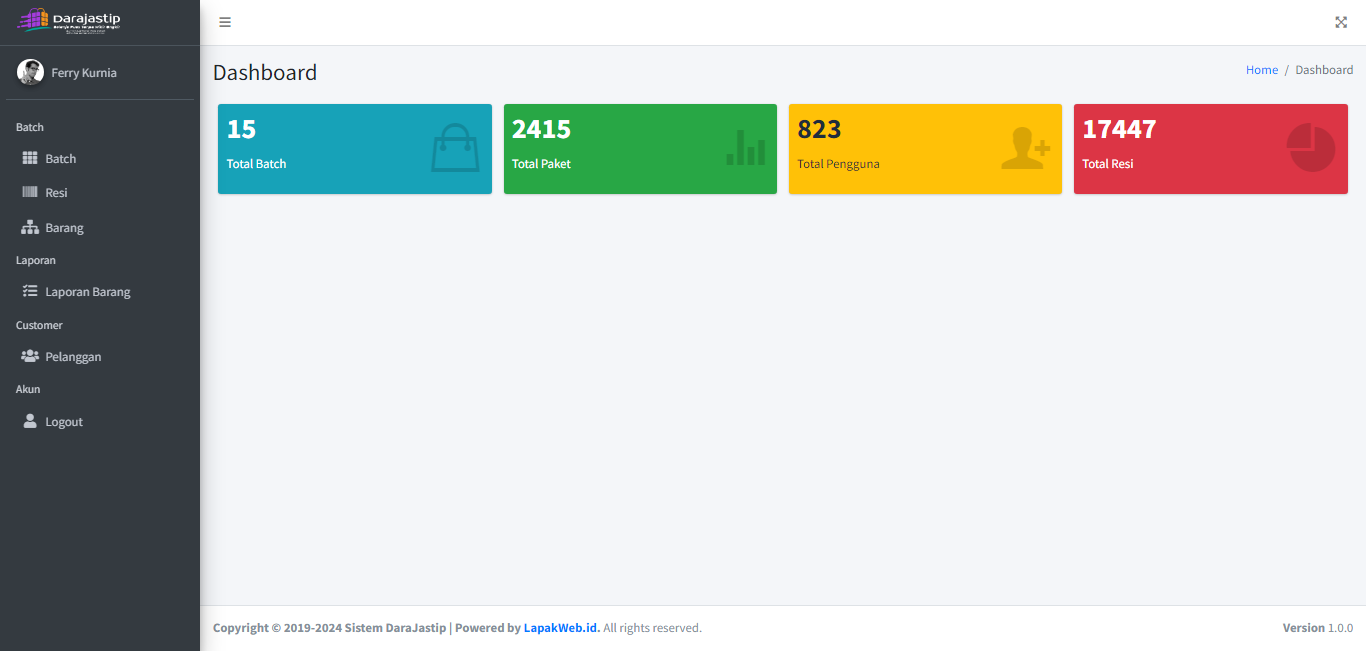
Task: Open the Laporan Barang menu item
Action: tap(88, 292)
